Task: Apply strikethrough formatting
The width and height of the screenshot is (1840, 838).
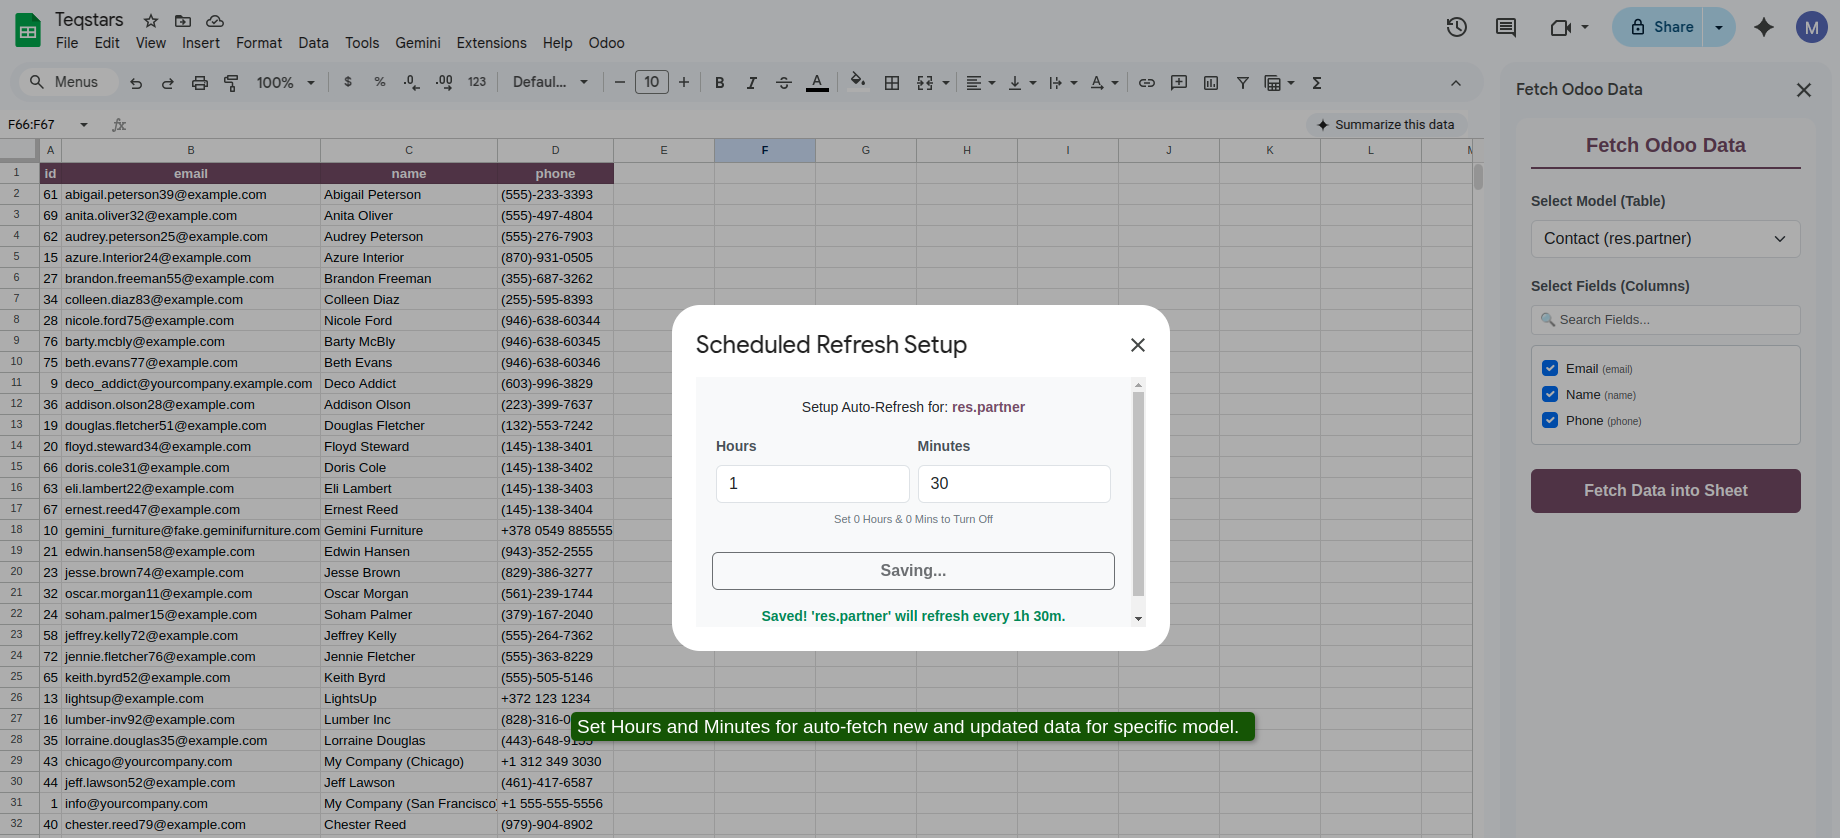Action: 784,83
